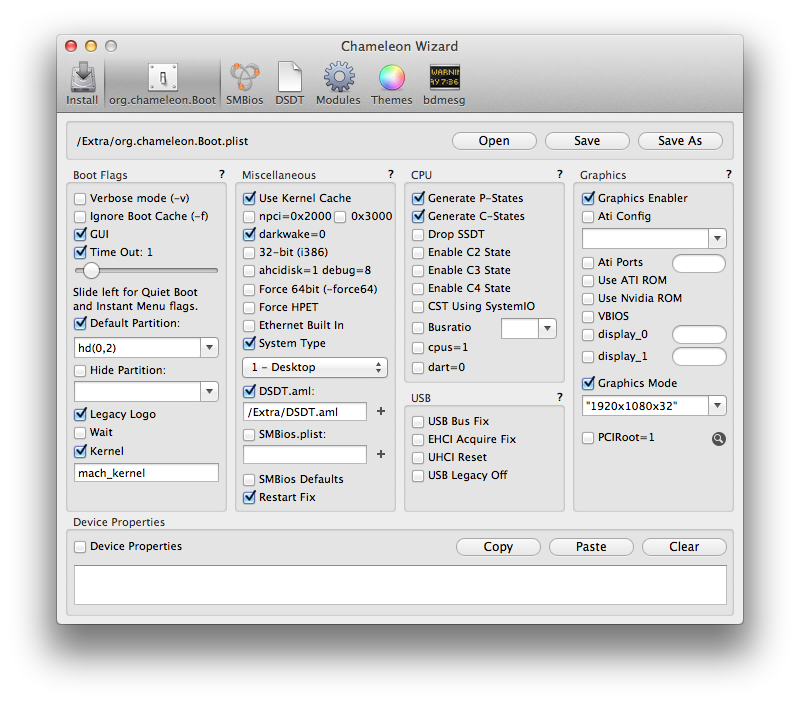Check the Use Nvidia ROM option

pos(588,298)
